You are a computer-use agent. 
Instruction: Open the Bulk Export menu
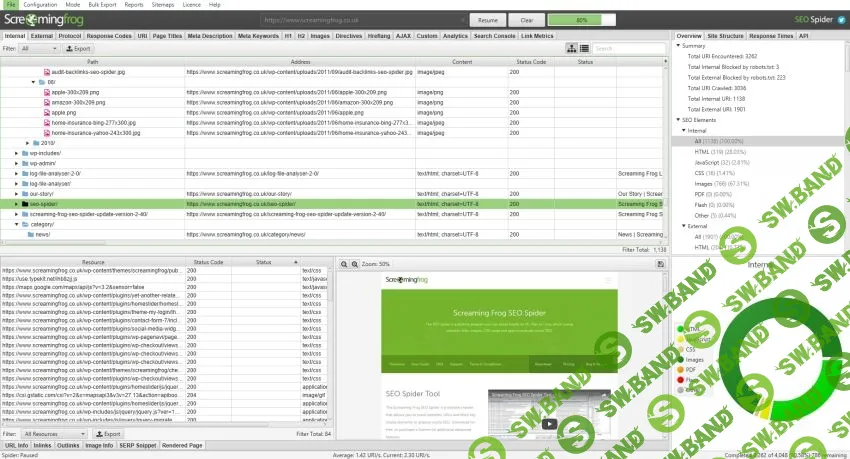(102, 4)
